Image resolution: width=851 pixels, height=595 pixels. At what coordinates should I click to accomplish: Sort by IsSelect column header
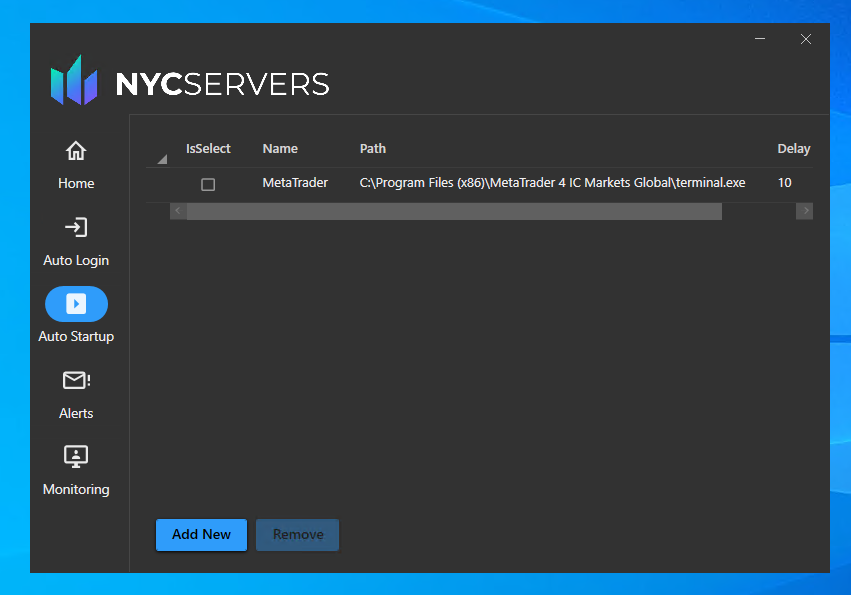tap(208, 149)
